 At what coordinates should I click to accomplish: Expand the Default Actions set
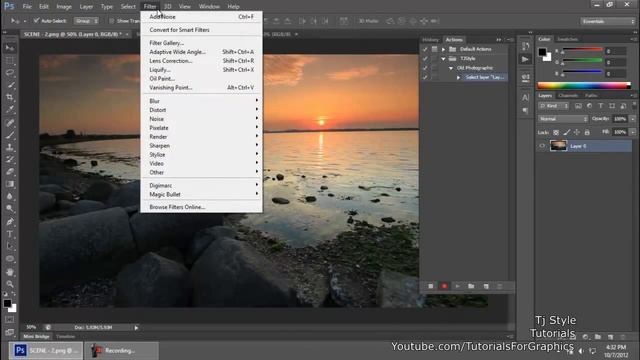click(443, 49)
